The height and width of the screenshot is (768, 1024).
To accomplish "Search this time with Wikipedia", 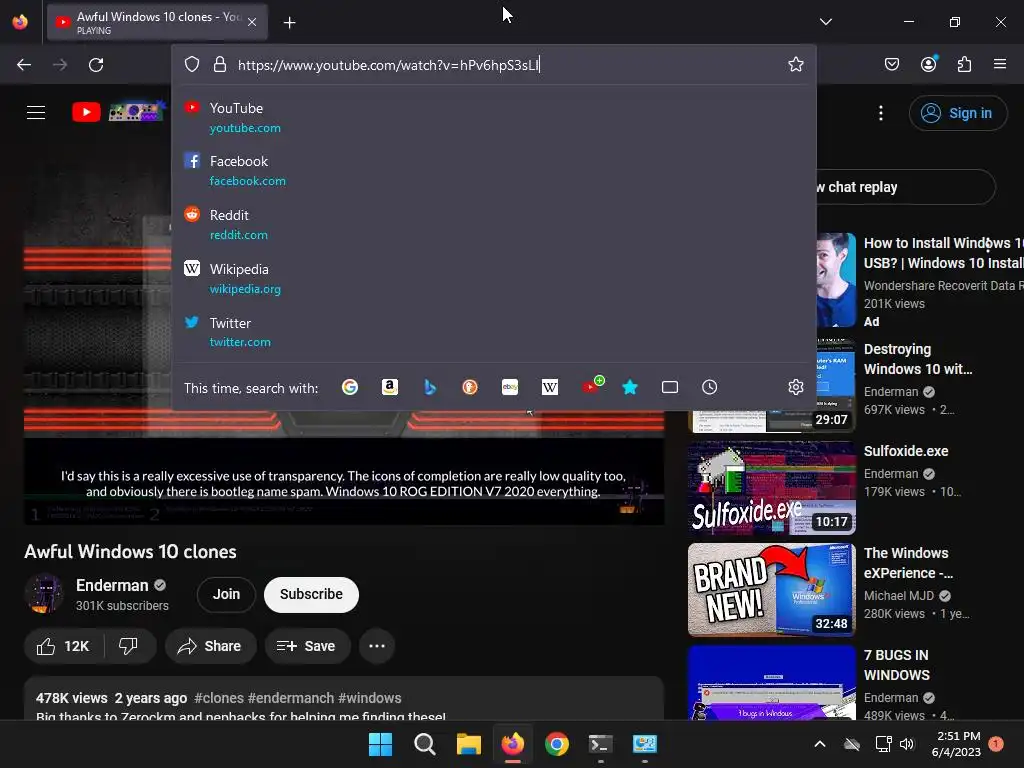I will click(x=550, y=387).
